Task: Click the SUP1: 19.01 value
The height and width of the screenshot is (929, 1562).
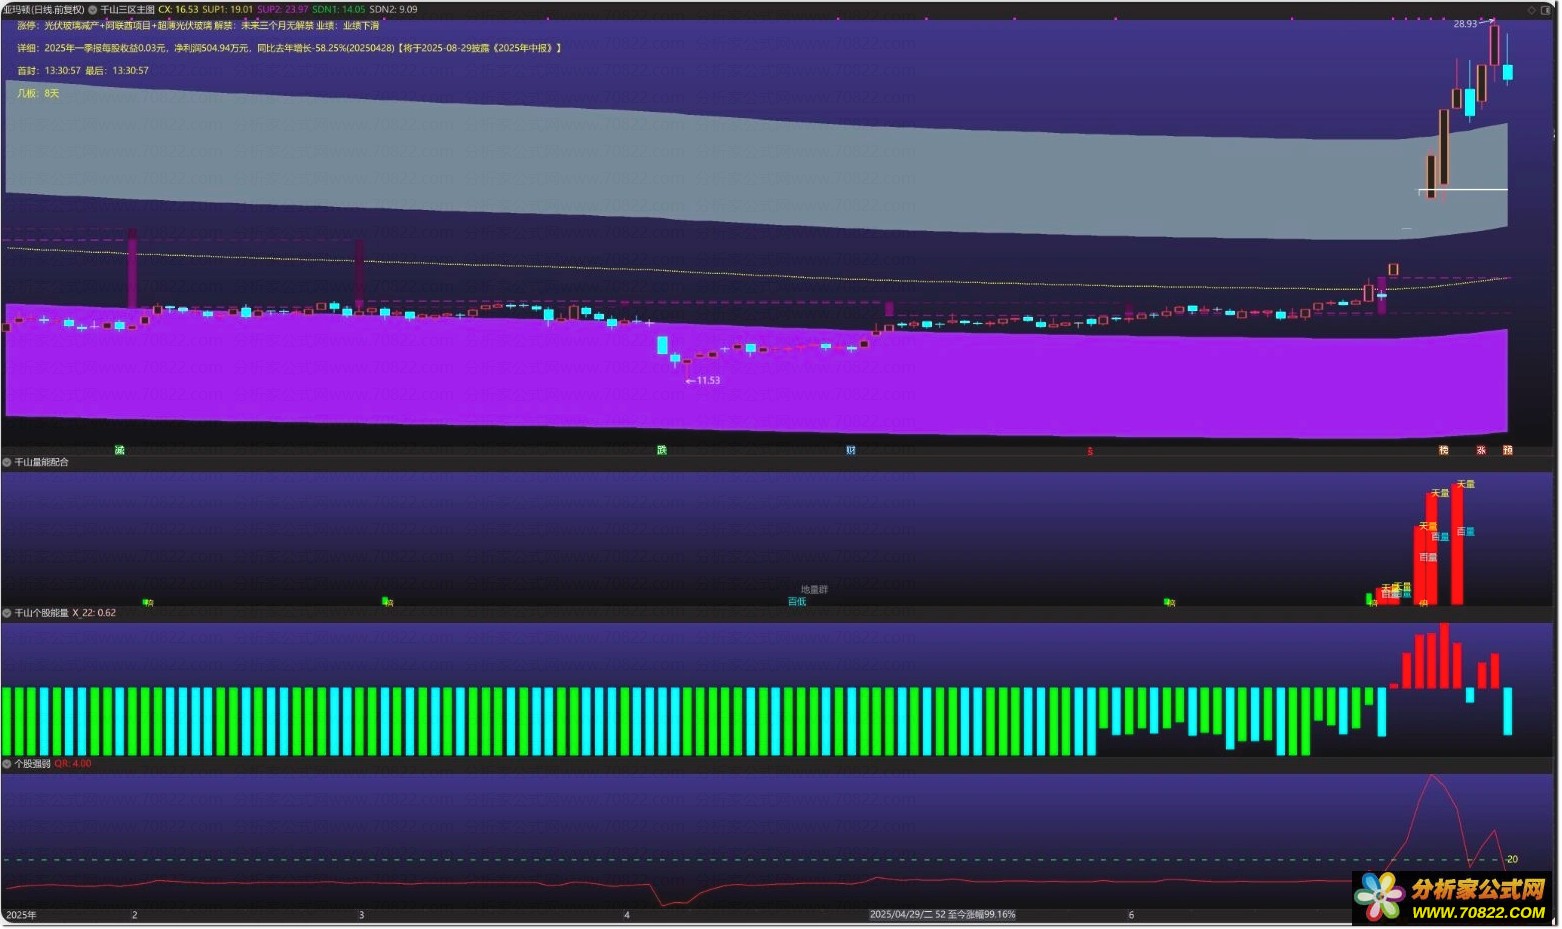Action: 228,10
